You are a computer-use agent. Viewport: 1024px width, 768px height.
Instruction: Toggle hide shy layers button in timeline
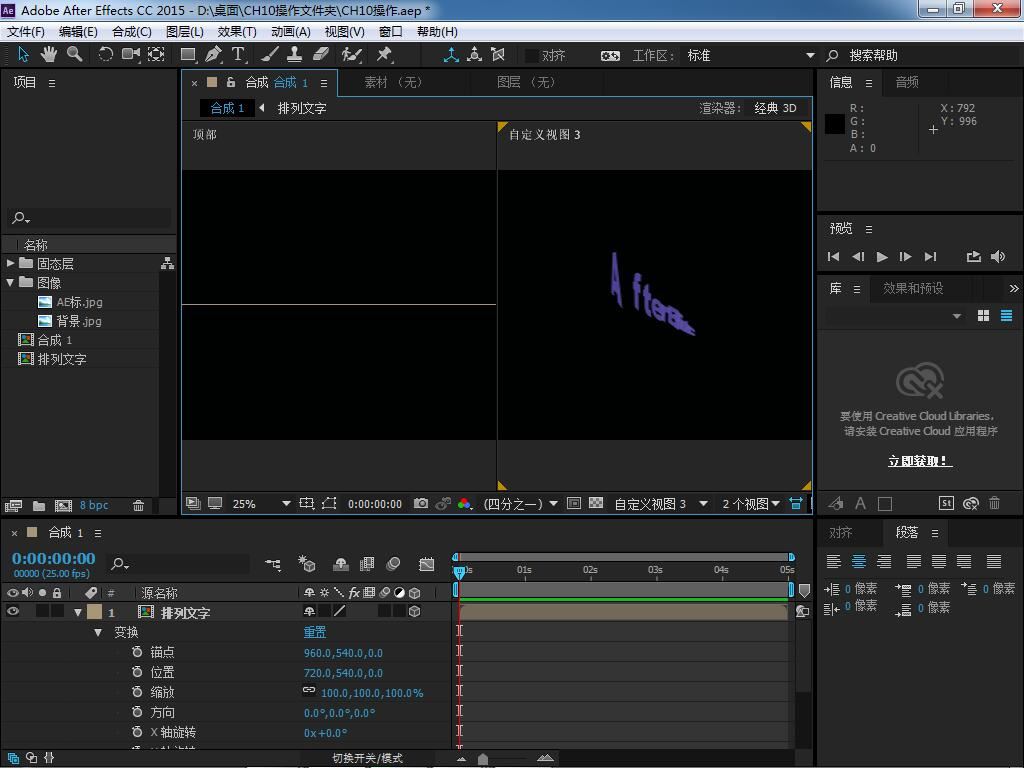[340, 564]
